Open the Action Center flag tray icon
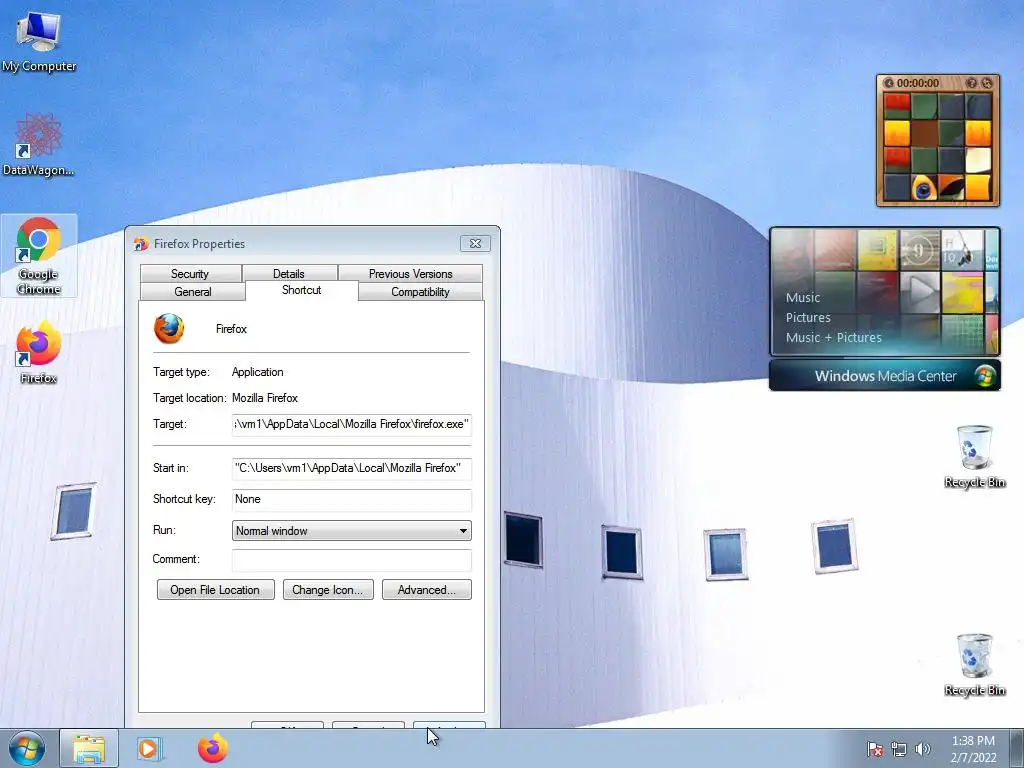Screen dimensions: 1024x768 tap(874, 749)
